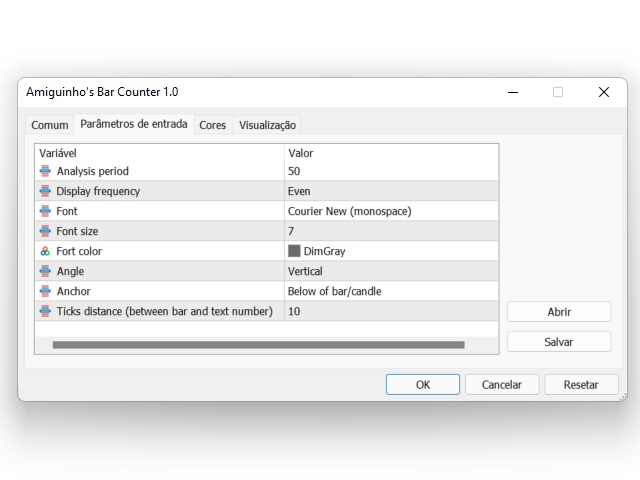The width and height of the screenshot is (640, 480).
Task: Select the Parâmetros de entrada tab
Action: pyautogui.click(x=134, y=124)
